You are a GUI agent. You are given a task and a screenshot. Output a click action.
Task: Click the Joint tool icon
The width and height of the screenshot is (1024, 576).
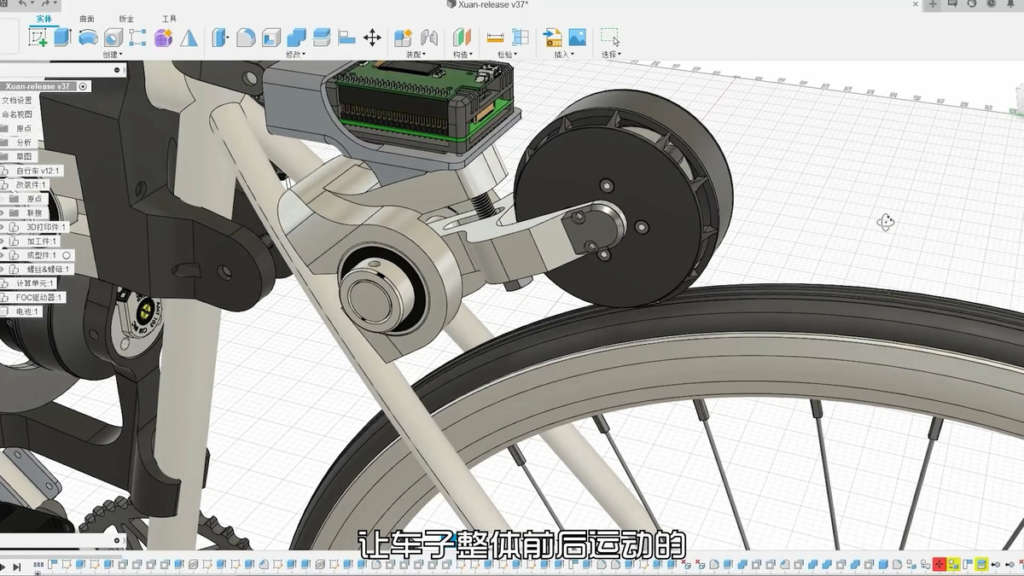(x=428, y=37)
